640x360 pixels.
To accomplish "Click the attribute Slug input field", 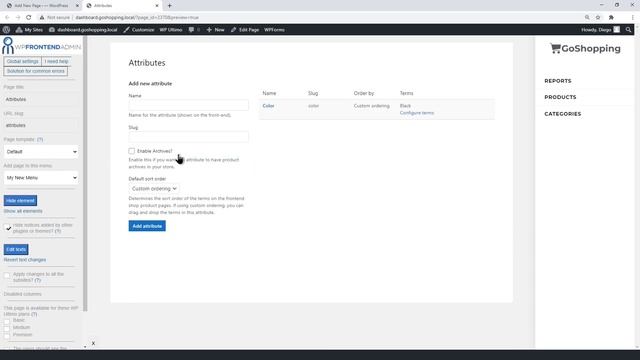I will point(188,137).
